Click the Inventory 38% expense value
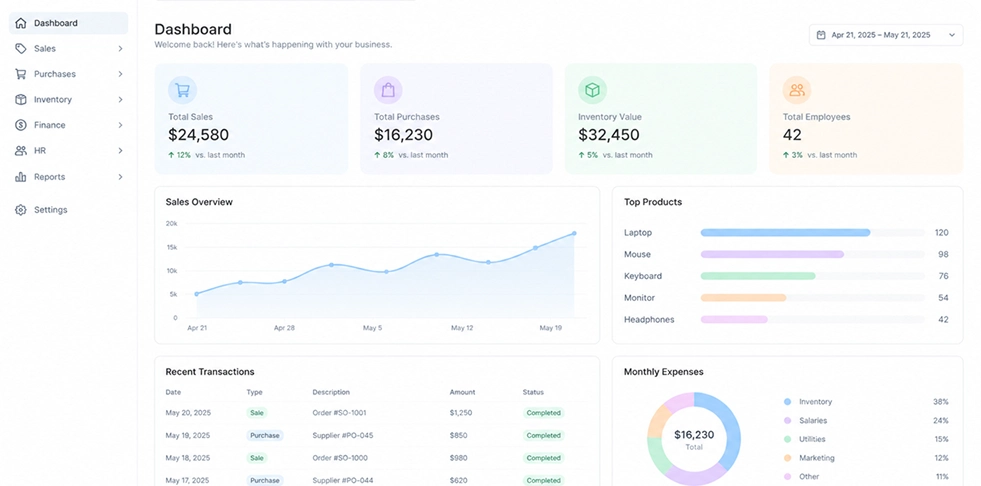981x486 pixels. pos(941,402)
